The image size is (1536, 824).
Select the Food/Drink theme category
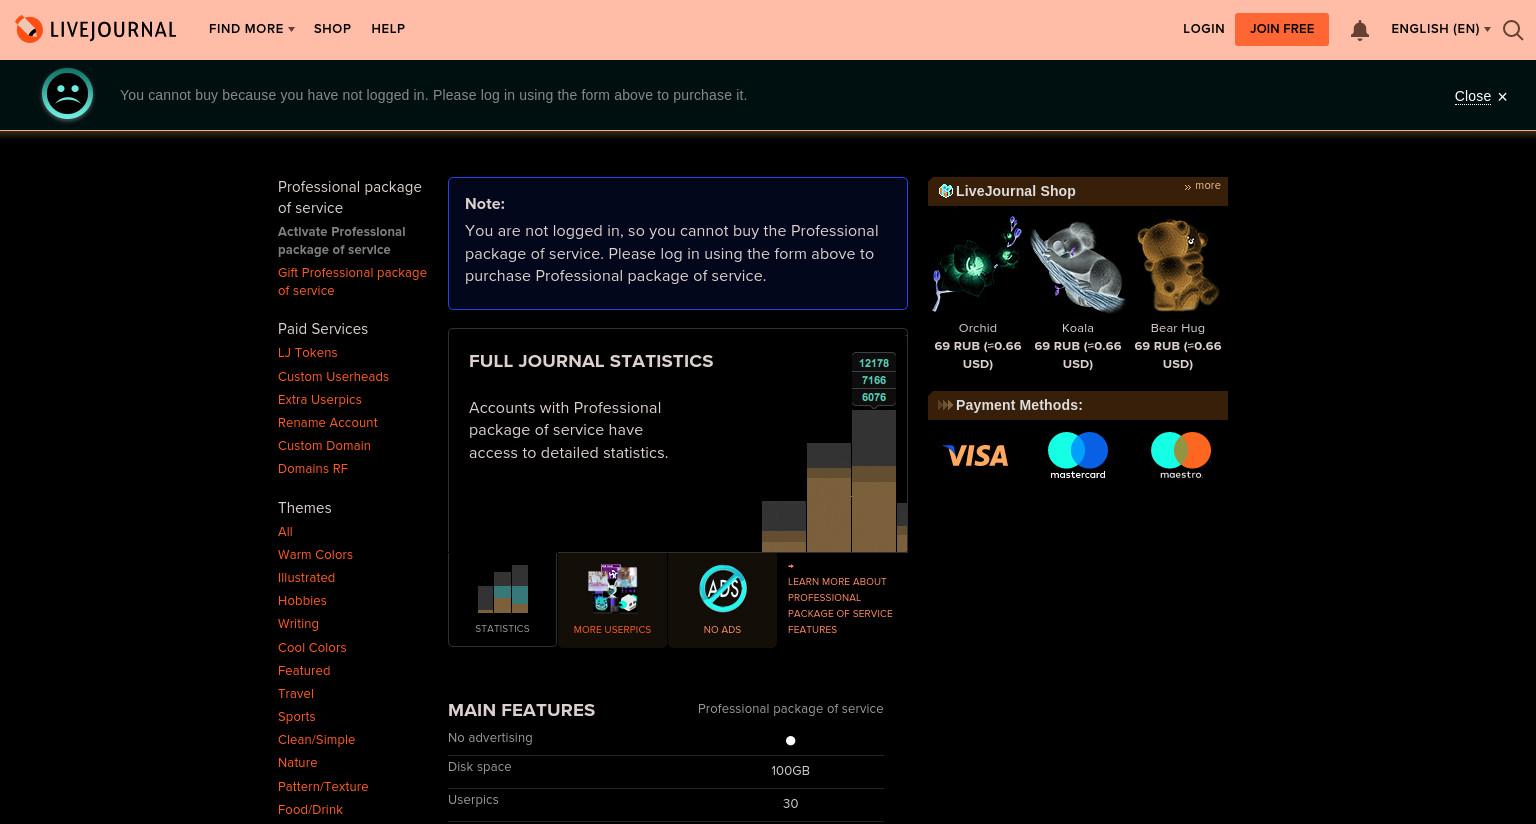pyautogui.click(x=310, y=810)
